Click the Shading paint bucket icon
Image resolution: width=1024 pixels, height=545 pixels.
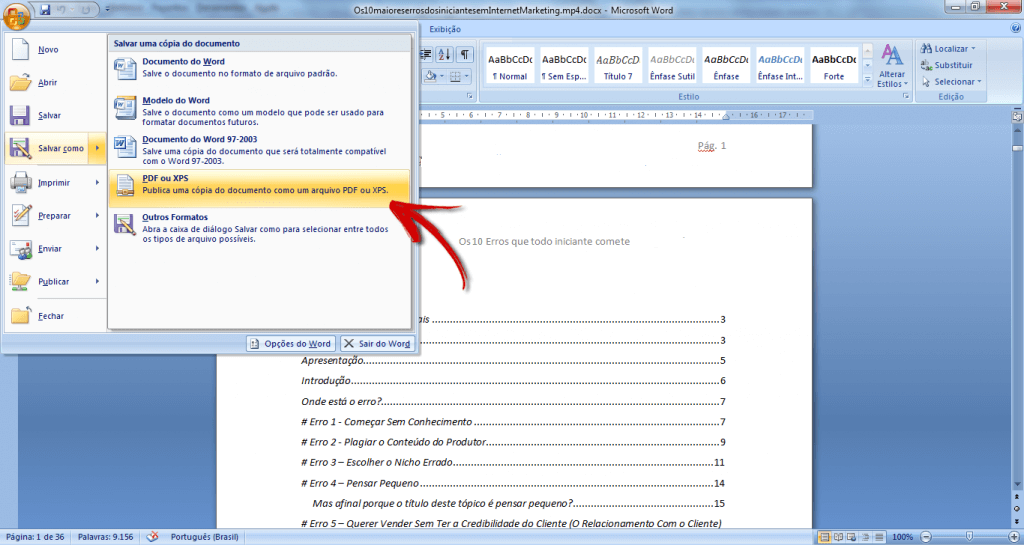coord(430,76)
